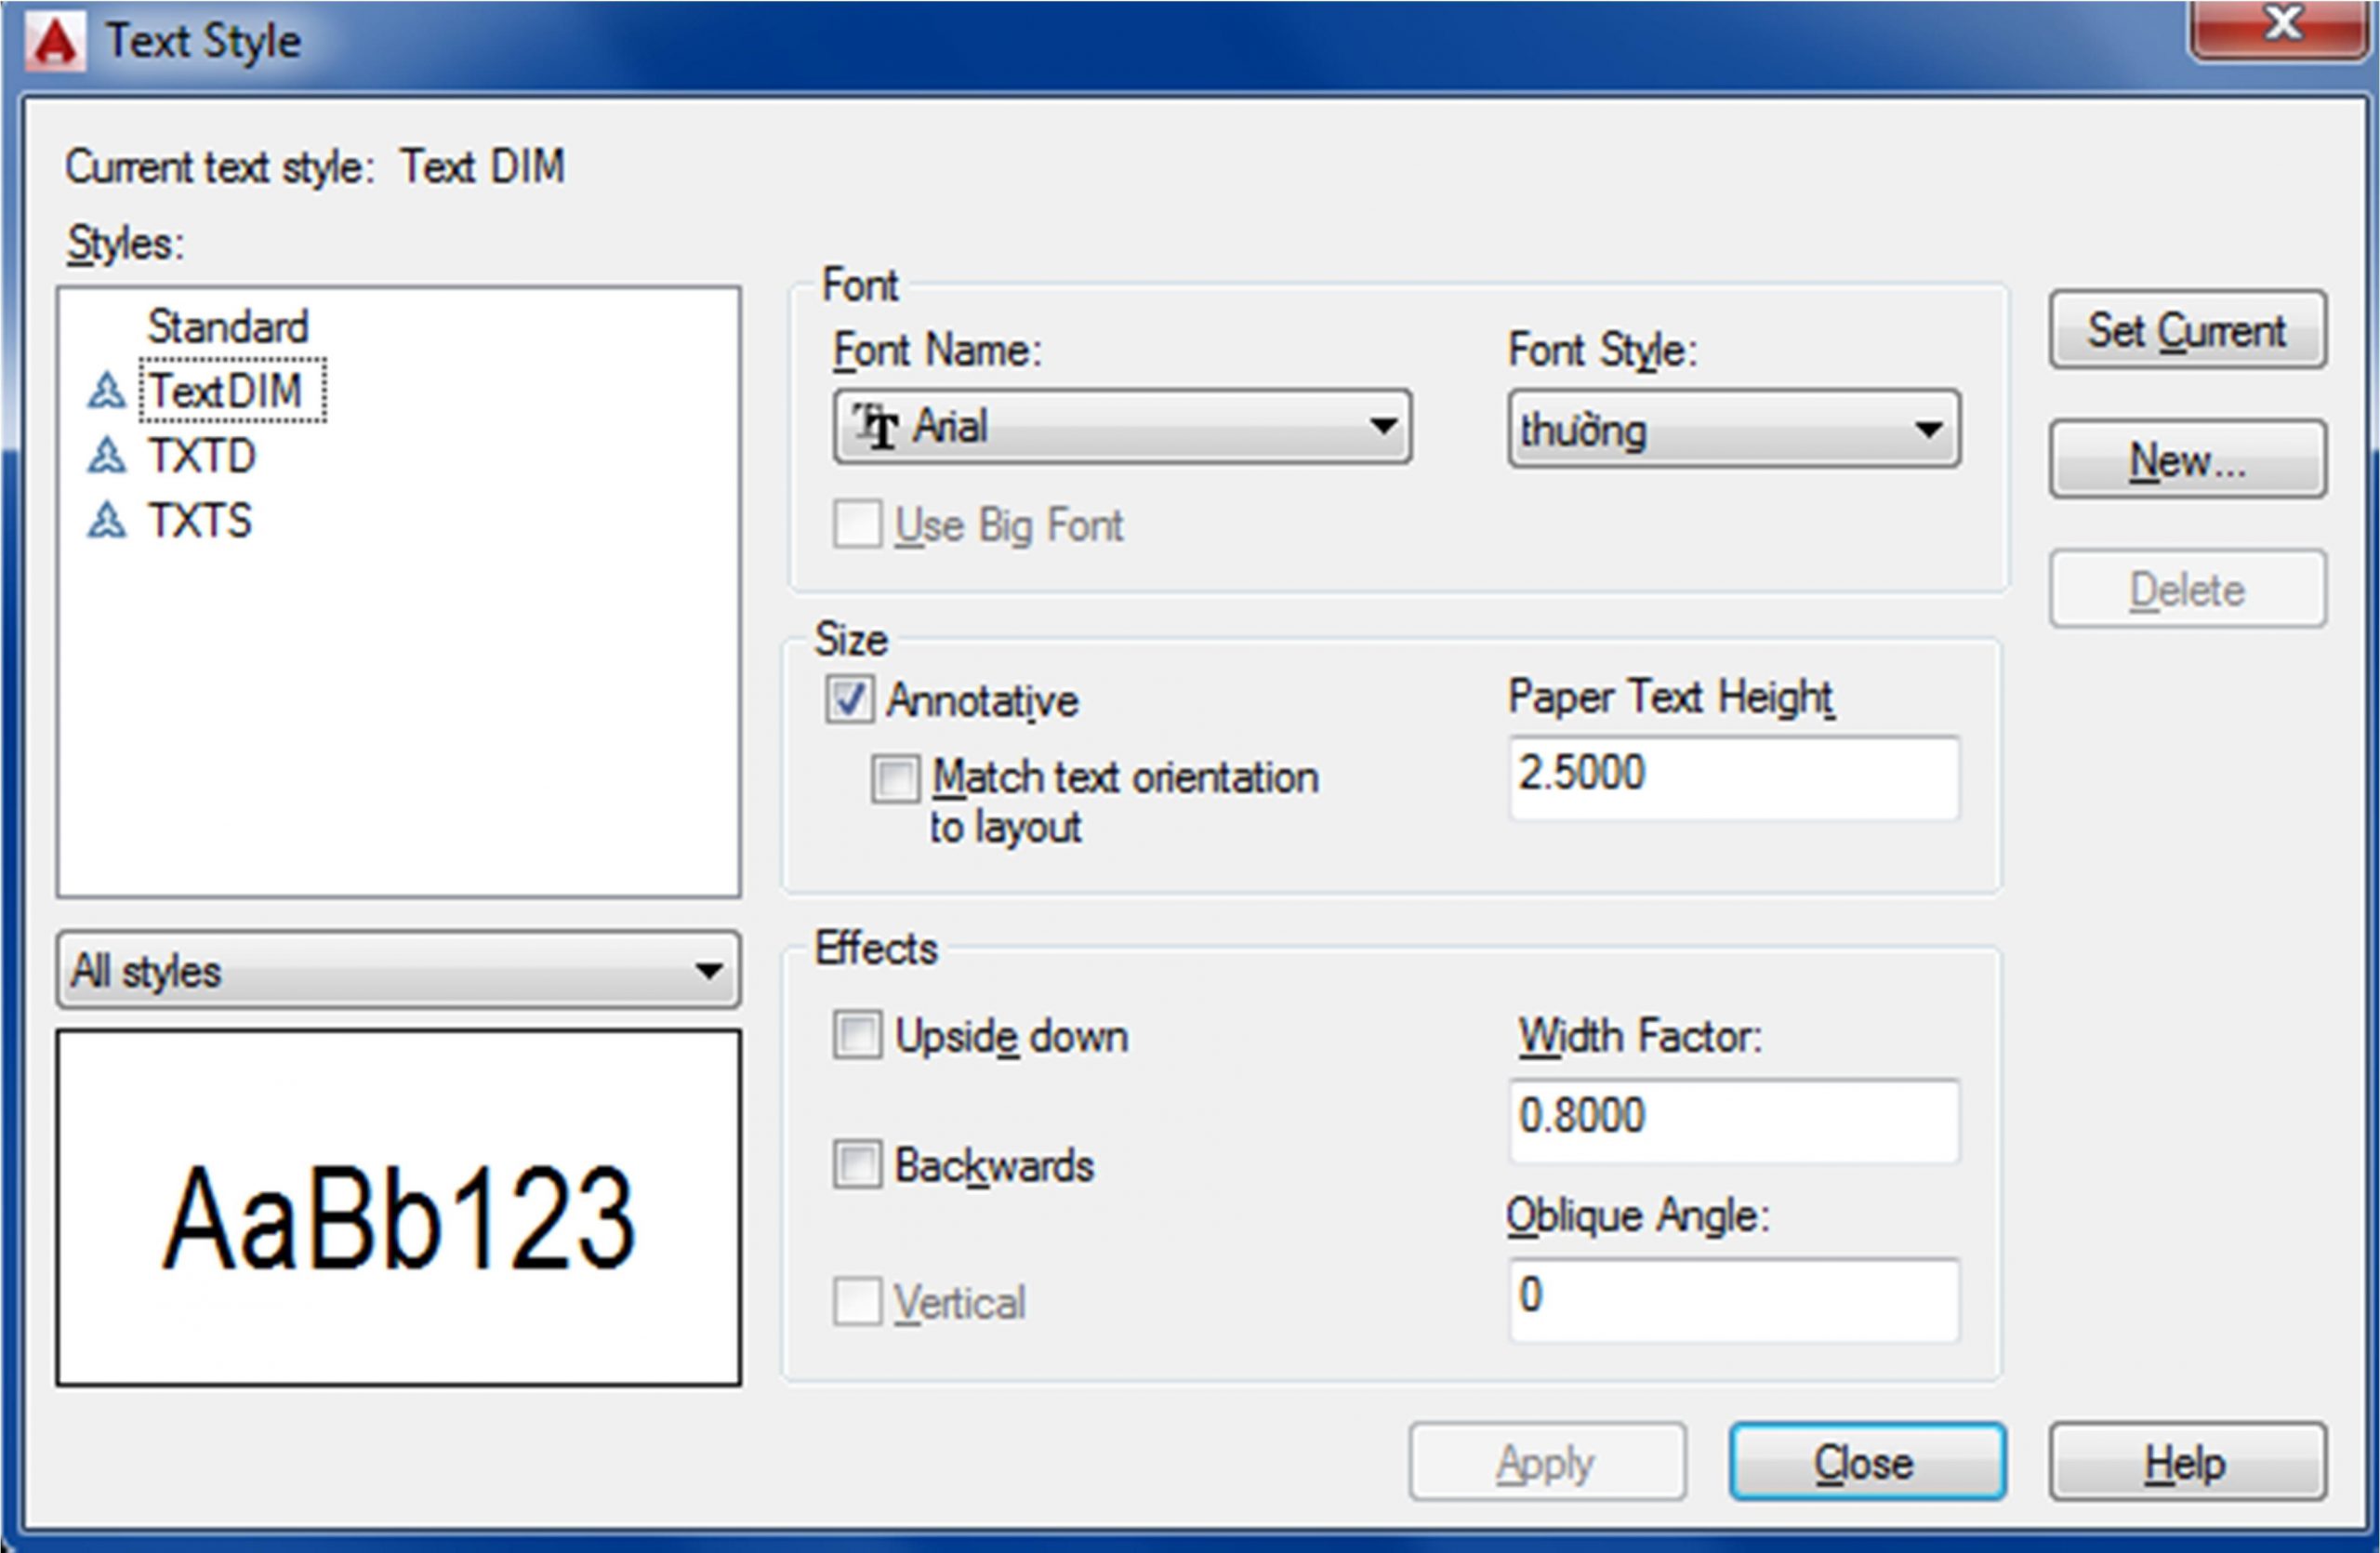Tick the Upside down checkbox

pos(857,1035)
